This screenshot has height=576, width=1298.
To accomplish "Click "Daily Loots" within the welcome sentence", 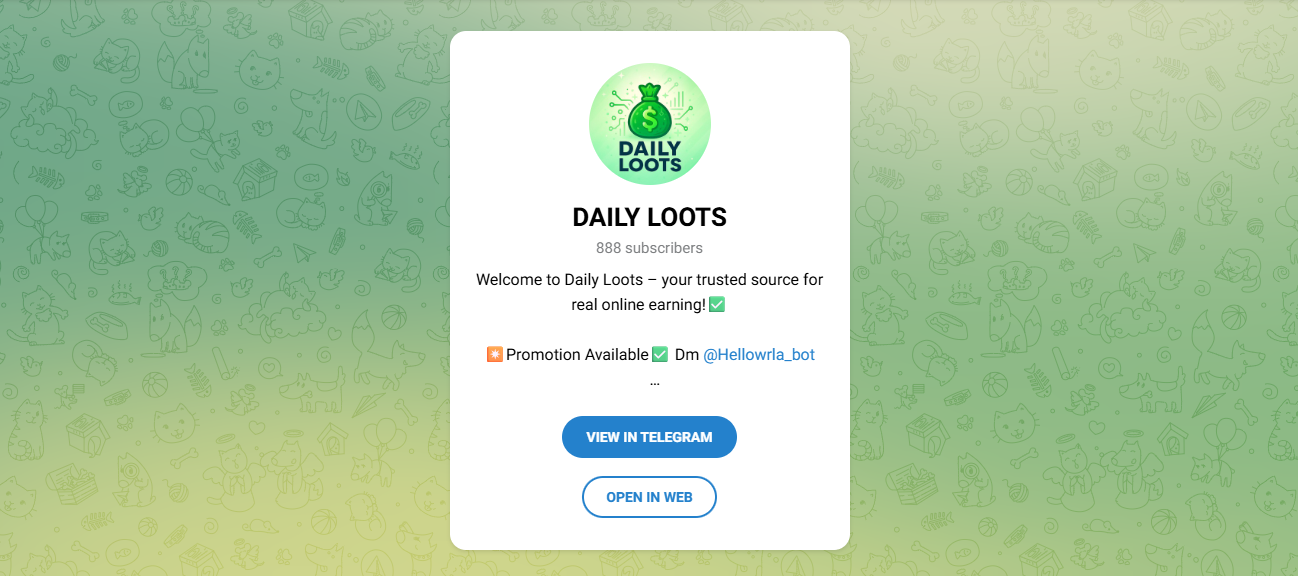I will pos(601,279).
